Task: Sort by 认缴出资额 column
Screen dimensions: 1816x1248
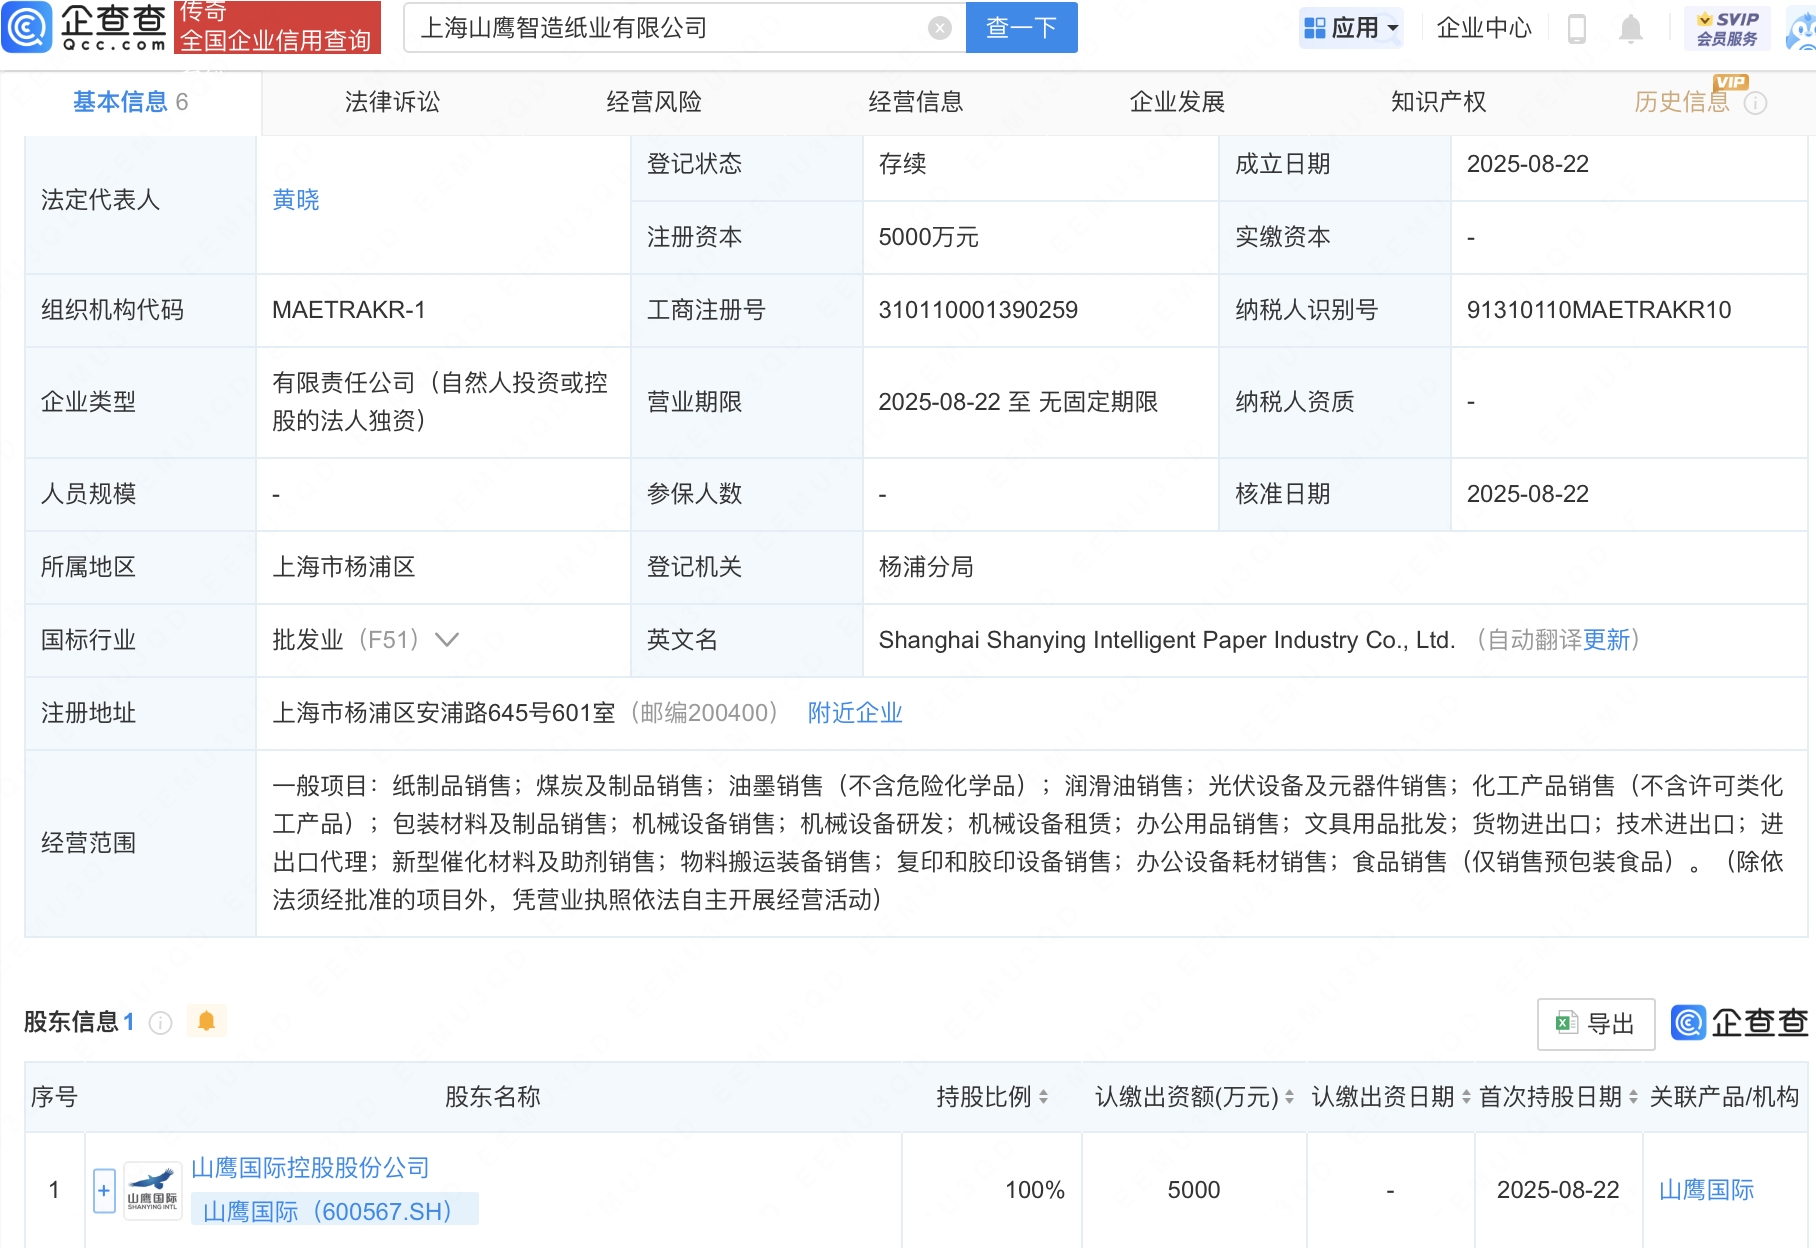Action: click(x=1289, y=1097)
